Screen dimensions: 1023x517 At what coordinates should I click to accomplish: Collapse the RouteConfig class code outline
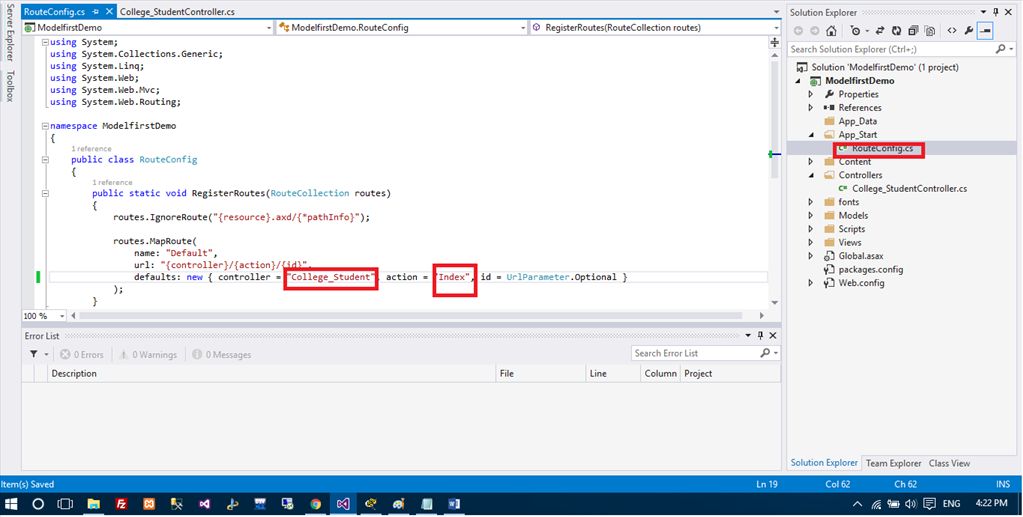45,159
